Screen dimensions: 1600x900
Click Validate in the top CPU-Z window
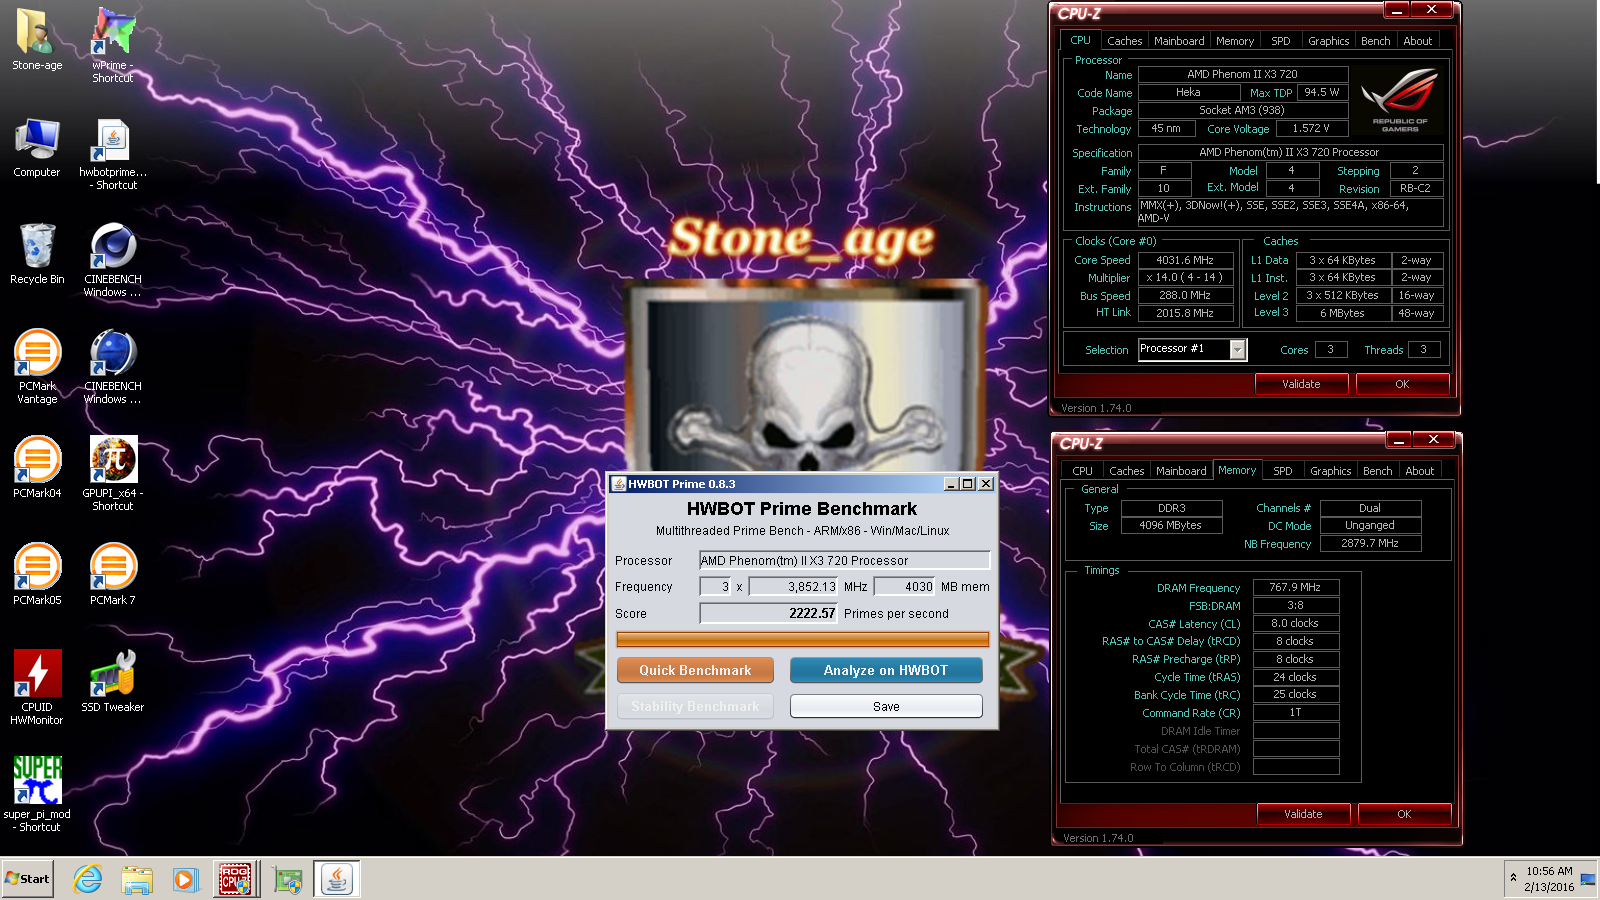(x=1301, y=384)
